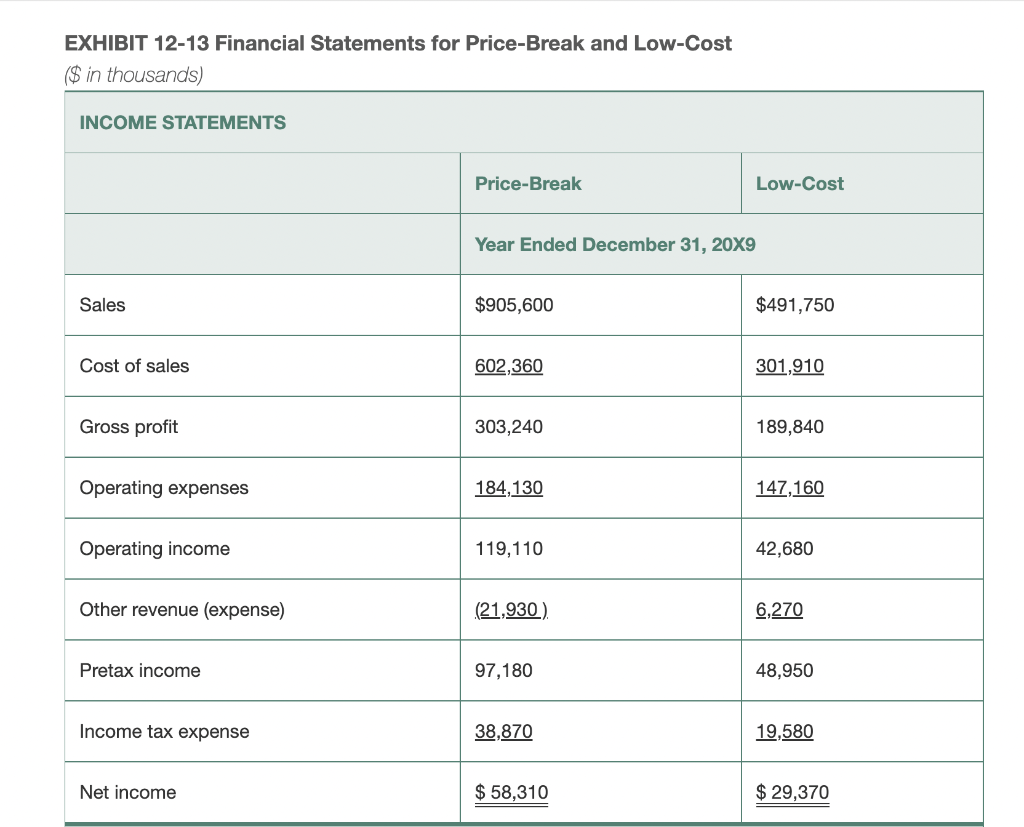Click the 'Sales' row label

pos(103,305)
